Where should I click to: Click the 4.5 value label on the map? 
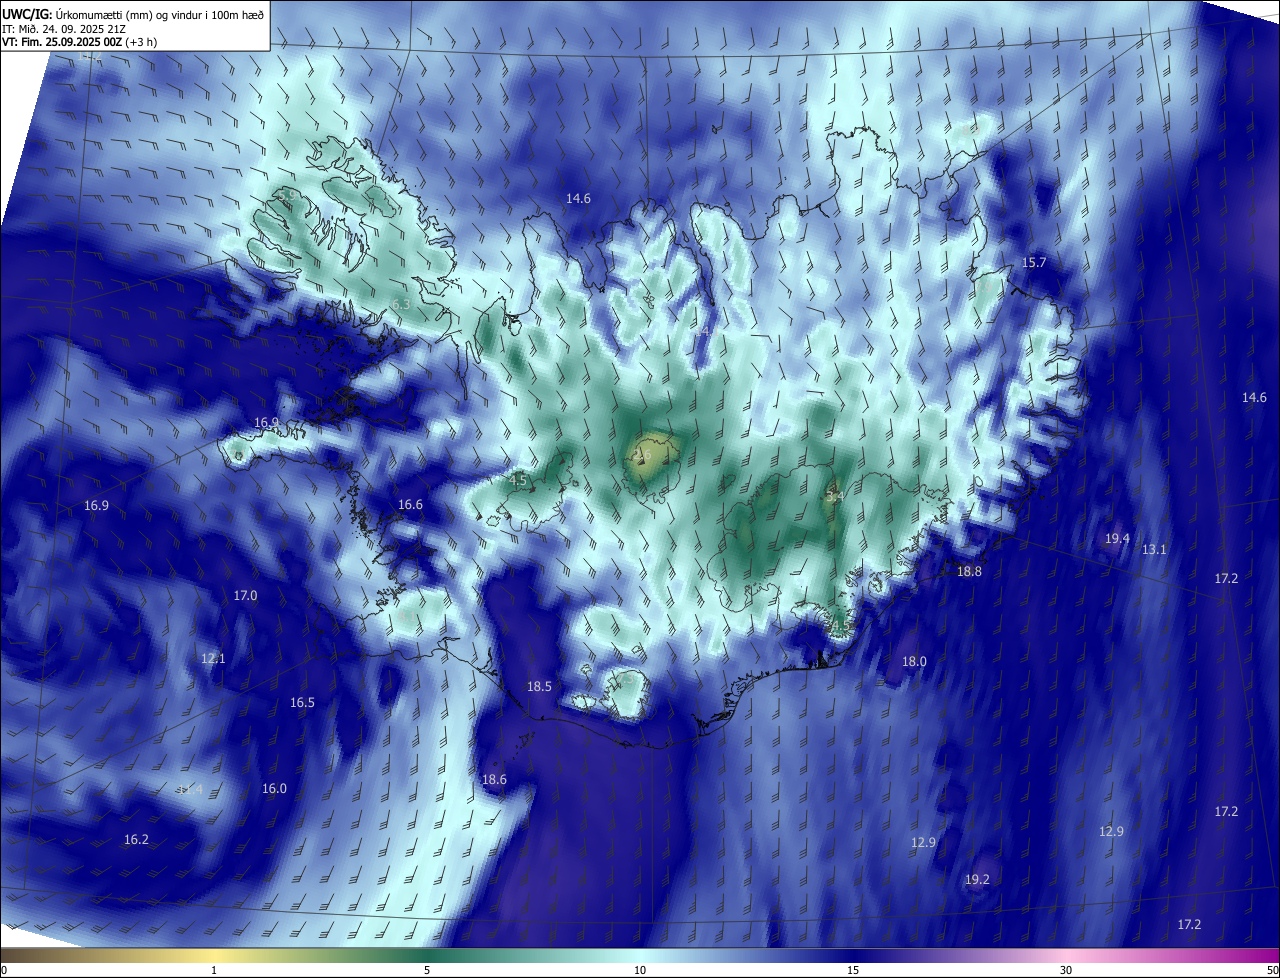pyautogui.click(x=518, y=480)
